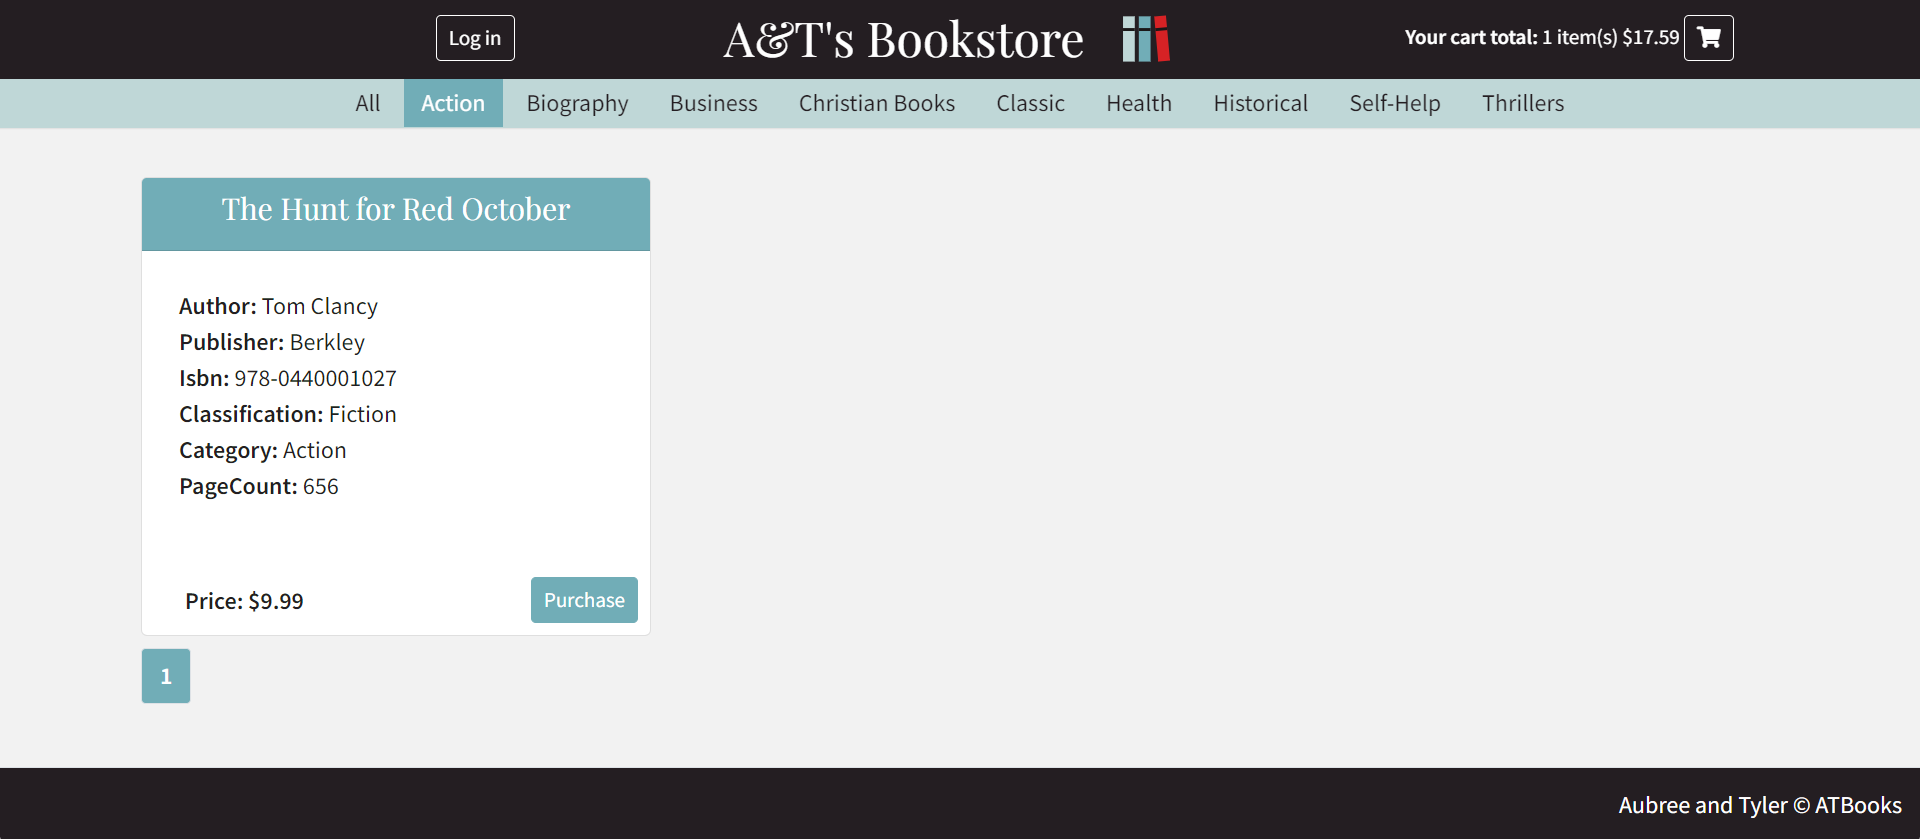Select the All category tab

tap(368, 103)
